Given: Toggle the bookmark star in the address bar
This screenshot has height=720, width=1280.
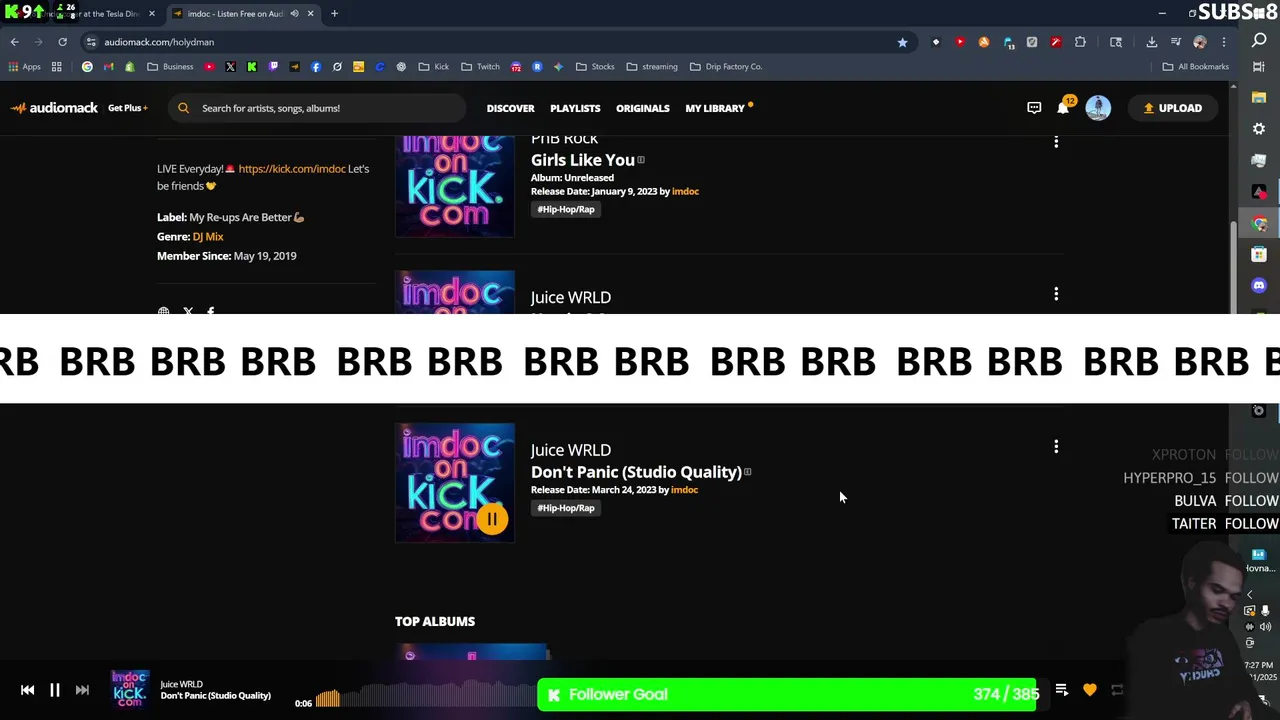Looking at the screenshot, I should point(902,42).
